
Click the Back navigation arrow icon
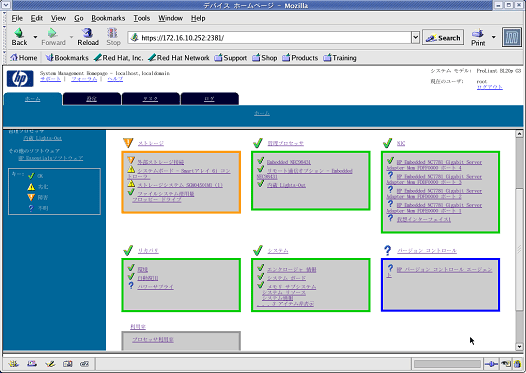coord(19,33)
